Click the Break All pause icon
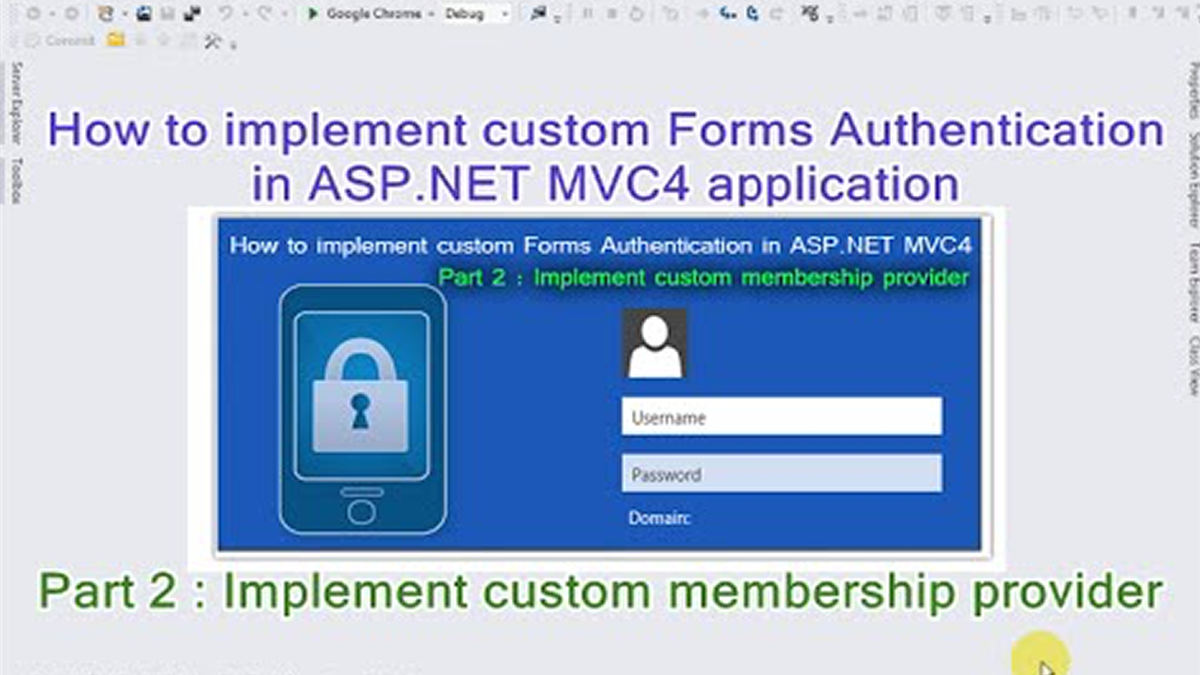 pyautogui.click(x=587, y=14)
